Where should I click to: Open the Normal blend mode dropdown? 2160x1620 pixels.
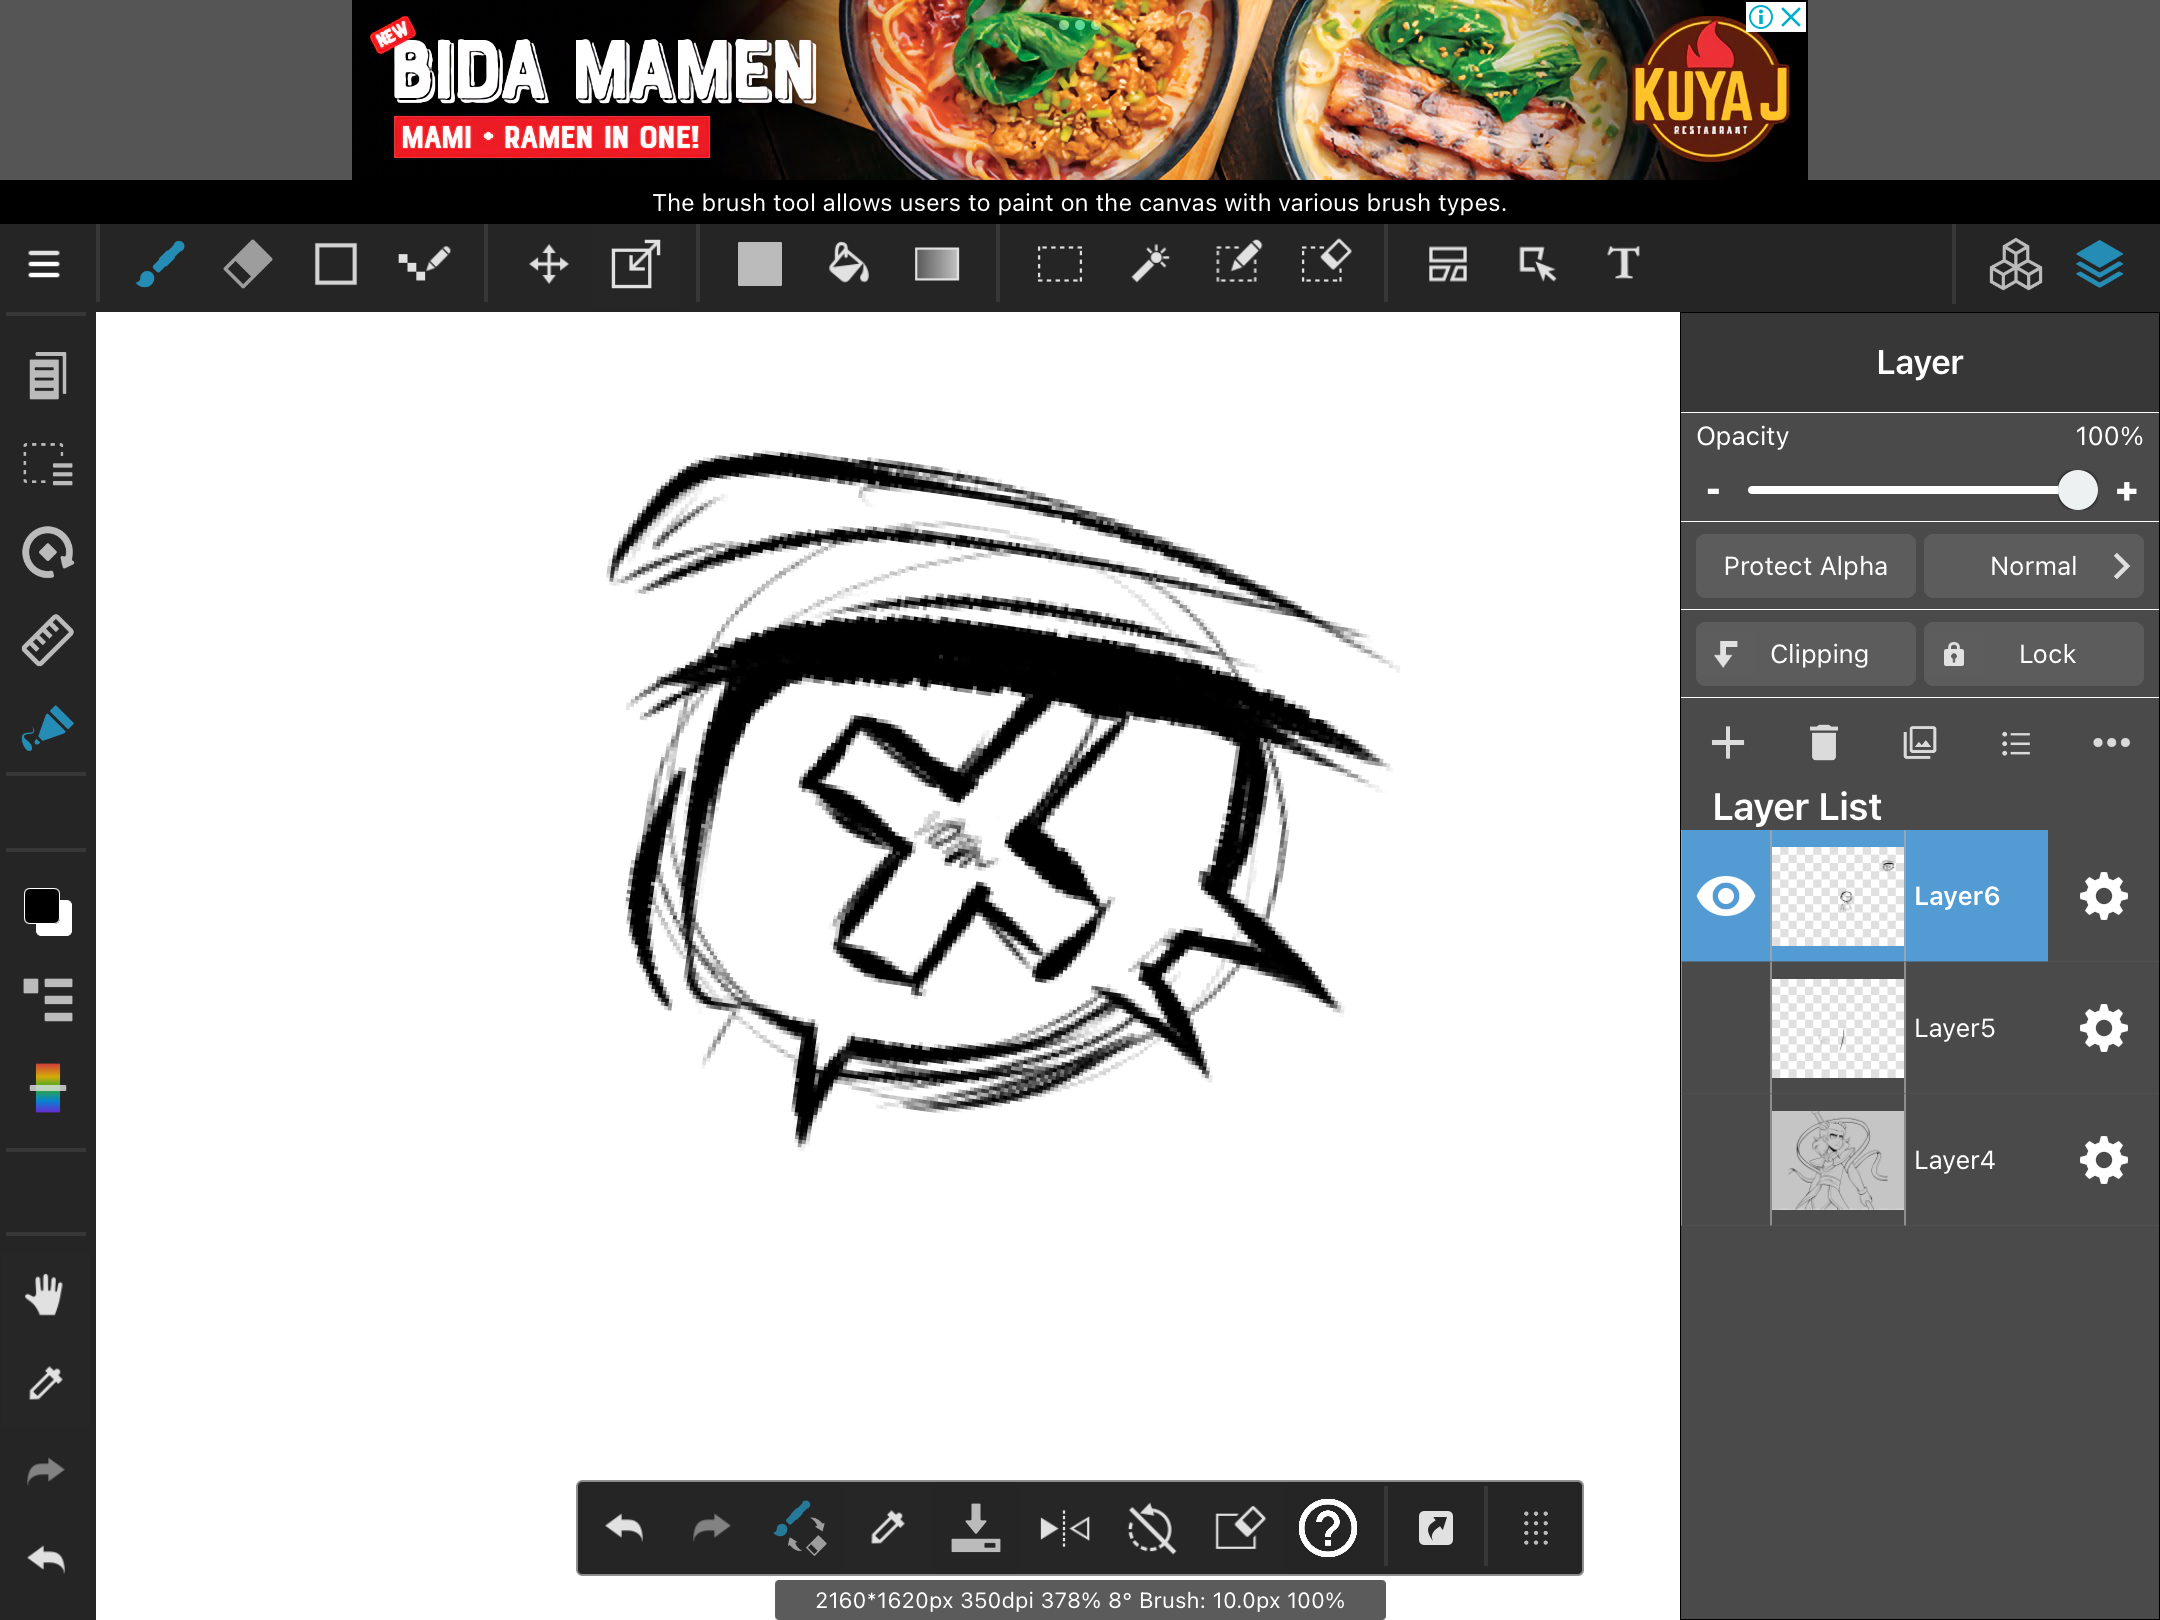click(x=2033, y=566)
